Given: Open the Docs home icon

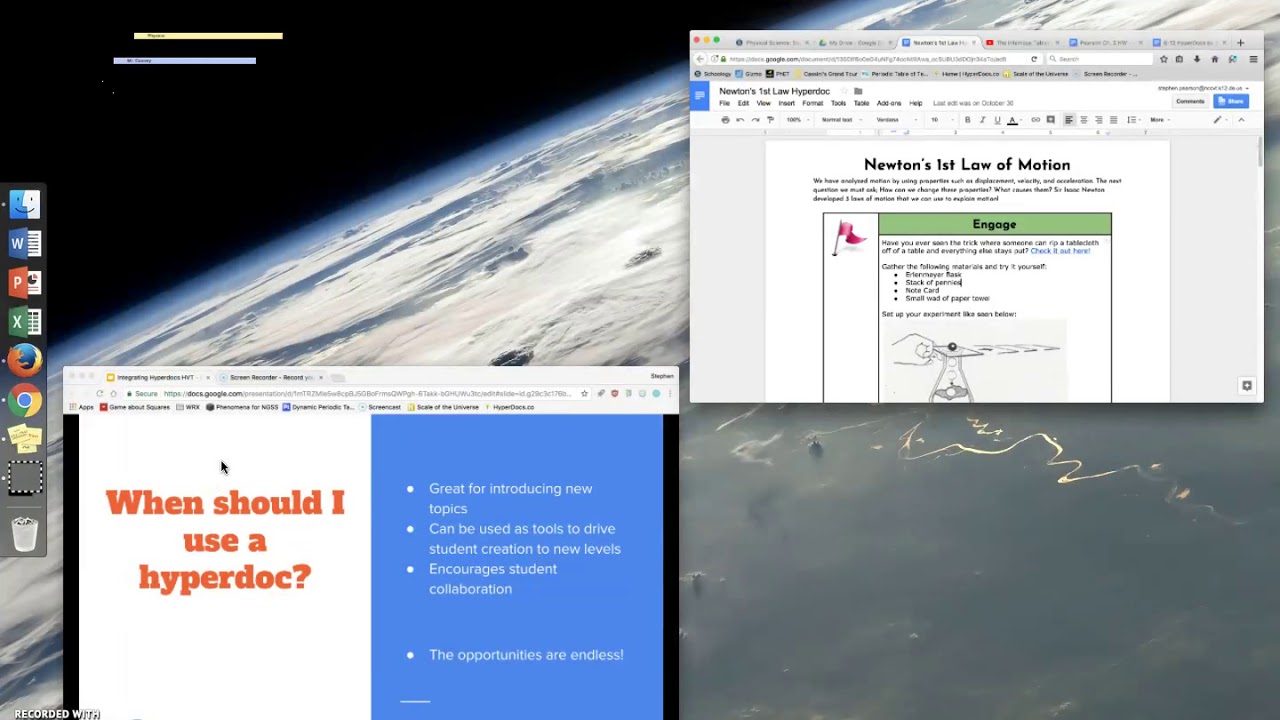Looking at the screenshot, I should tap(700, 95).
